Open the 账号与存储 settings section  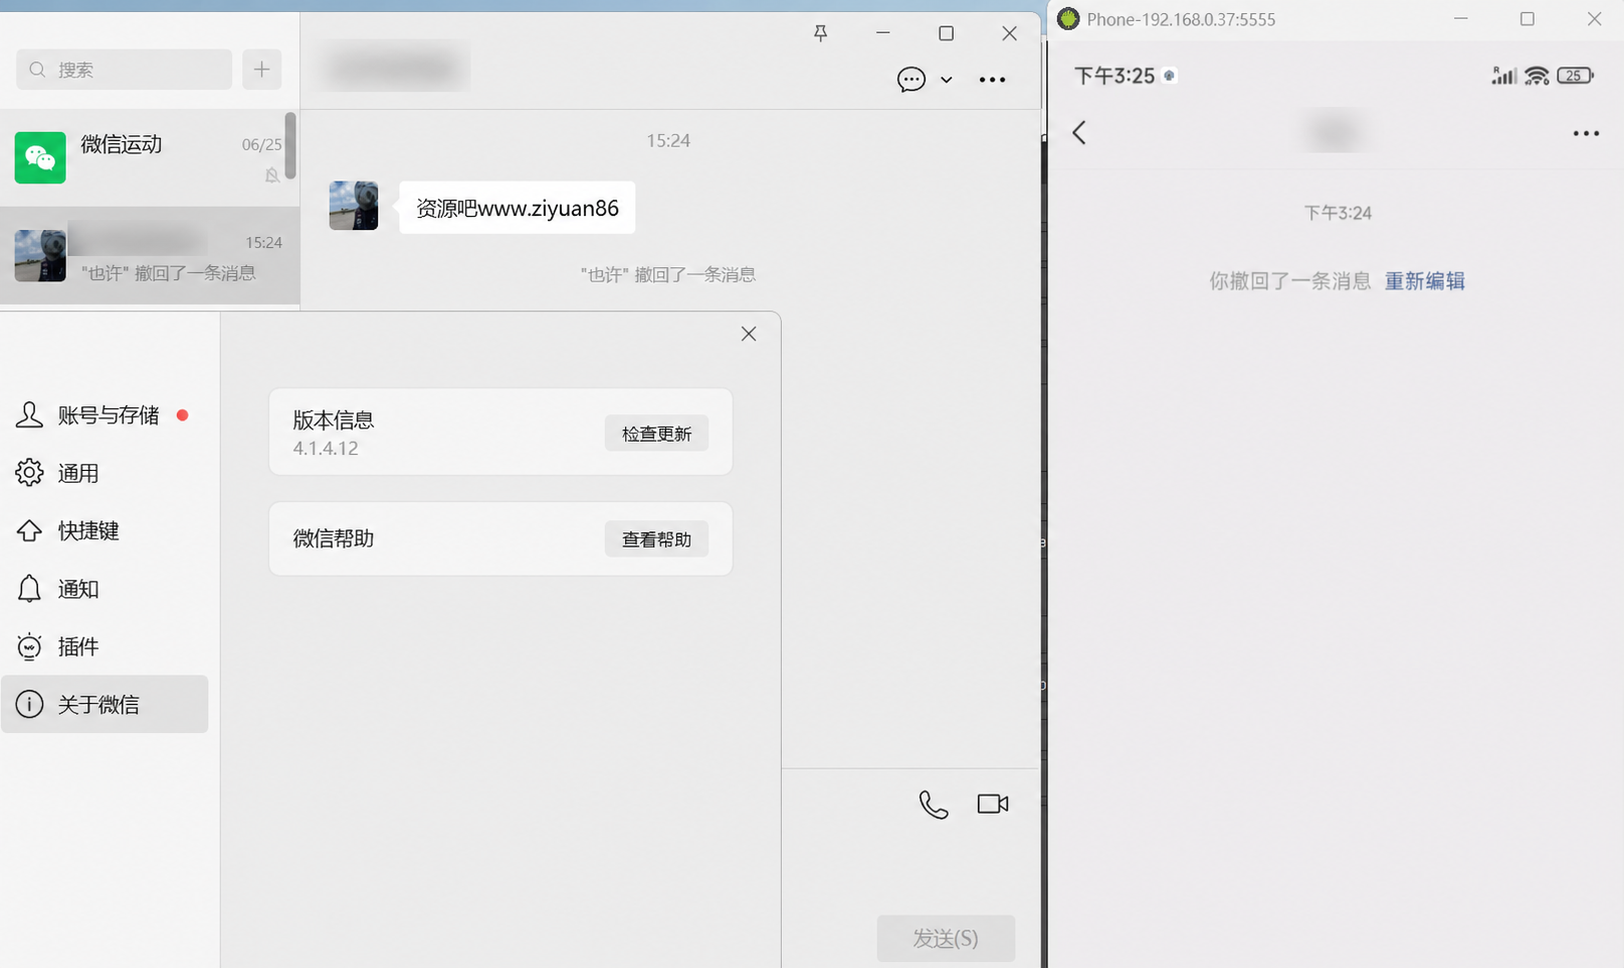tap(104, 414)
